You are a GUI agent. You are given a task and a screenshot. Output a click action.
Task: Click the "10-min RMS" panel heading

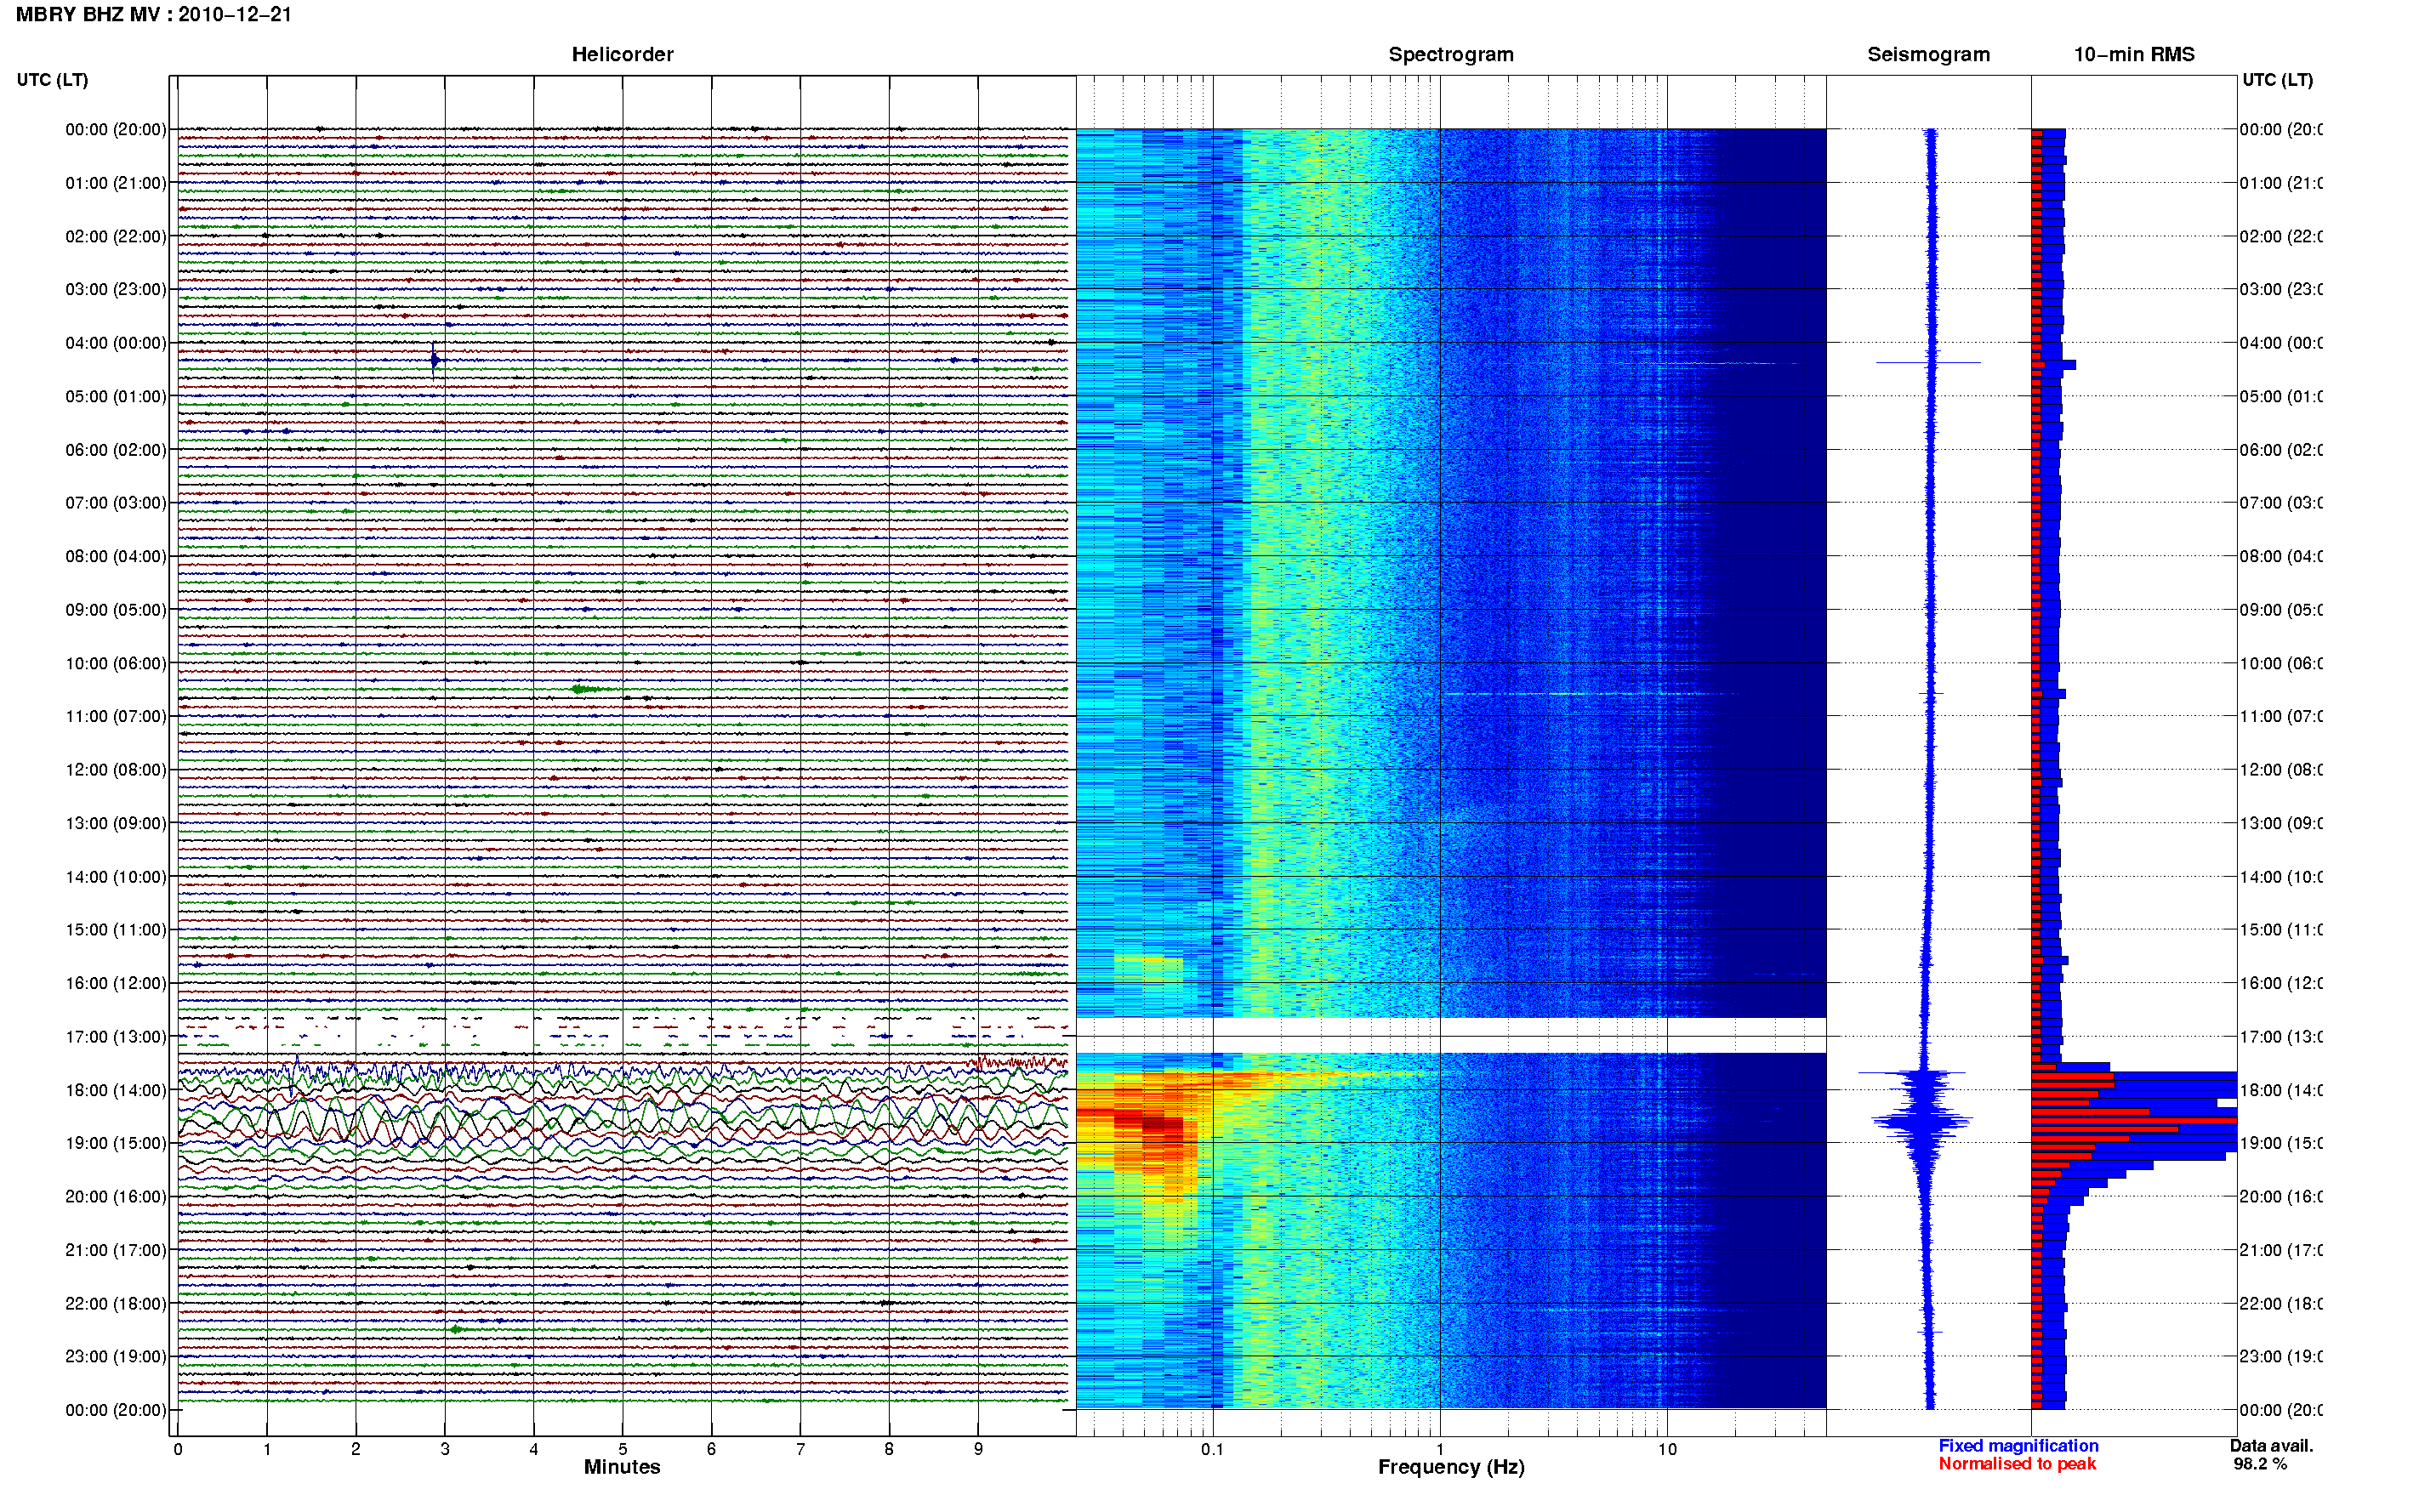[x=2133, y=54]
